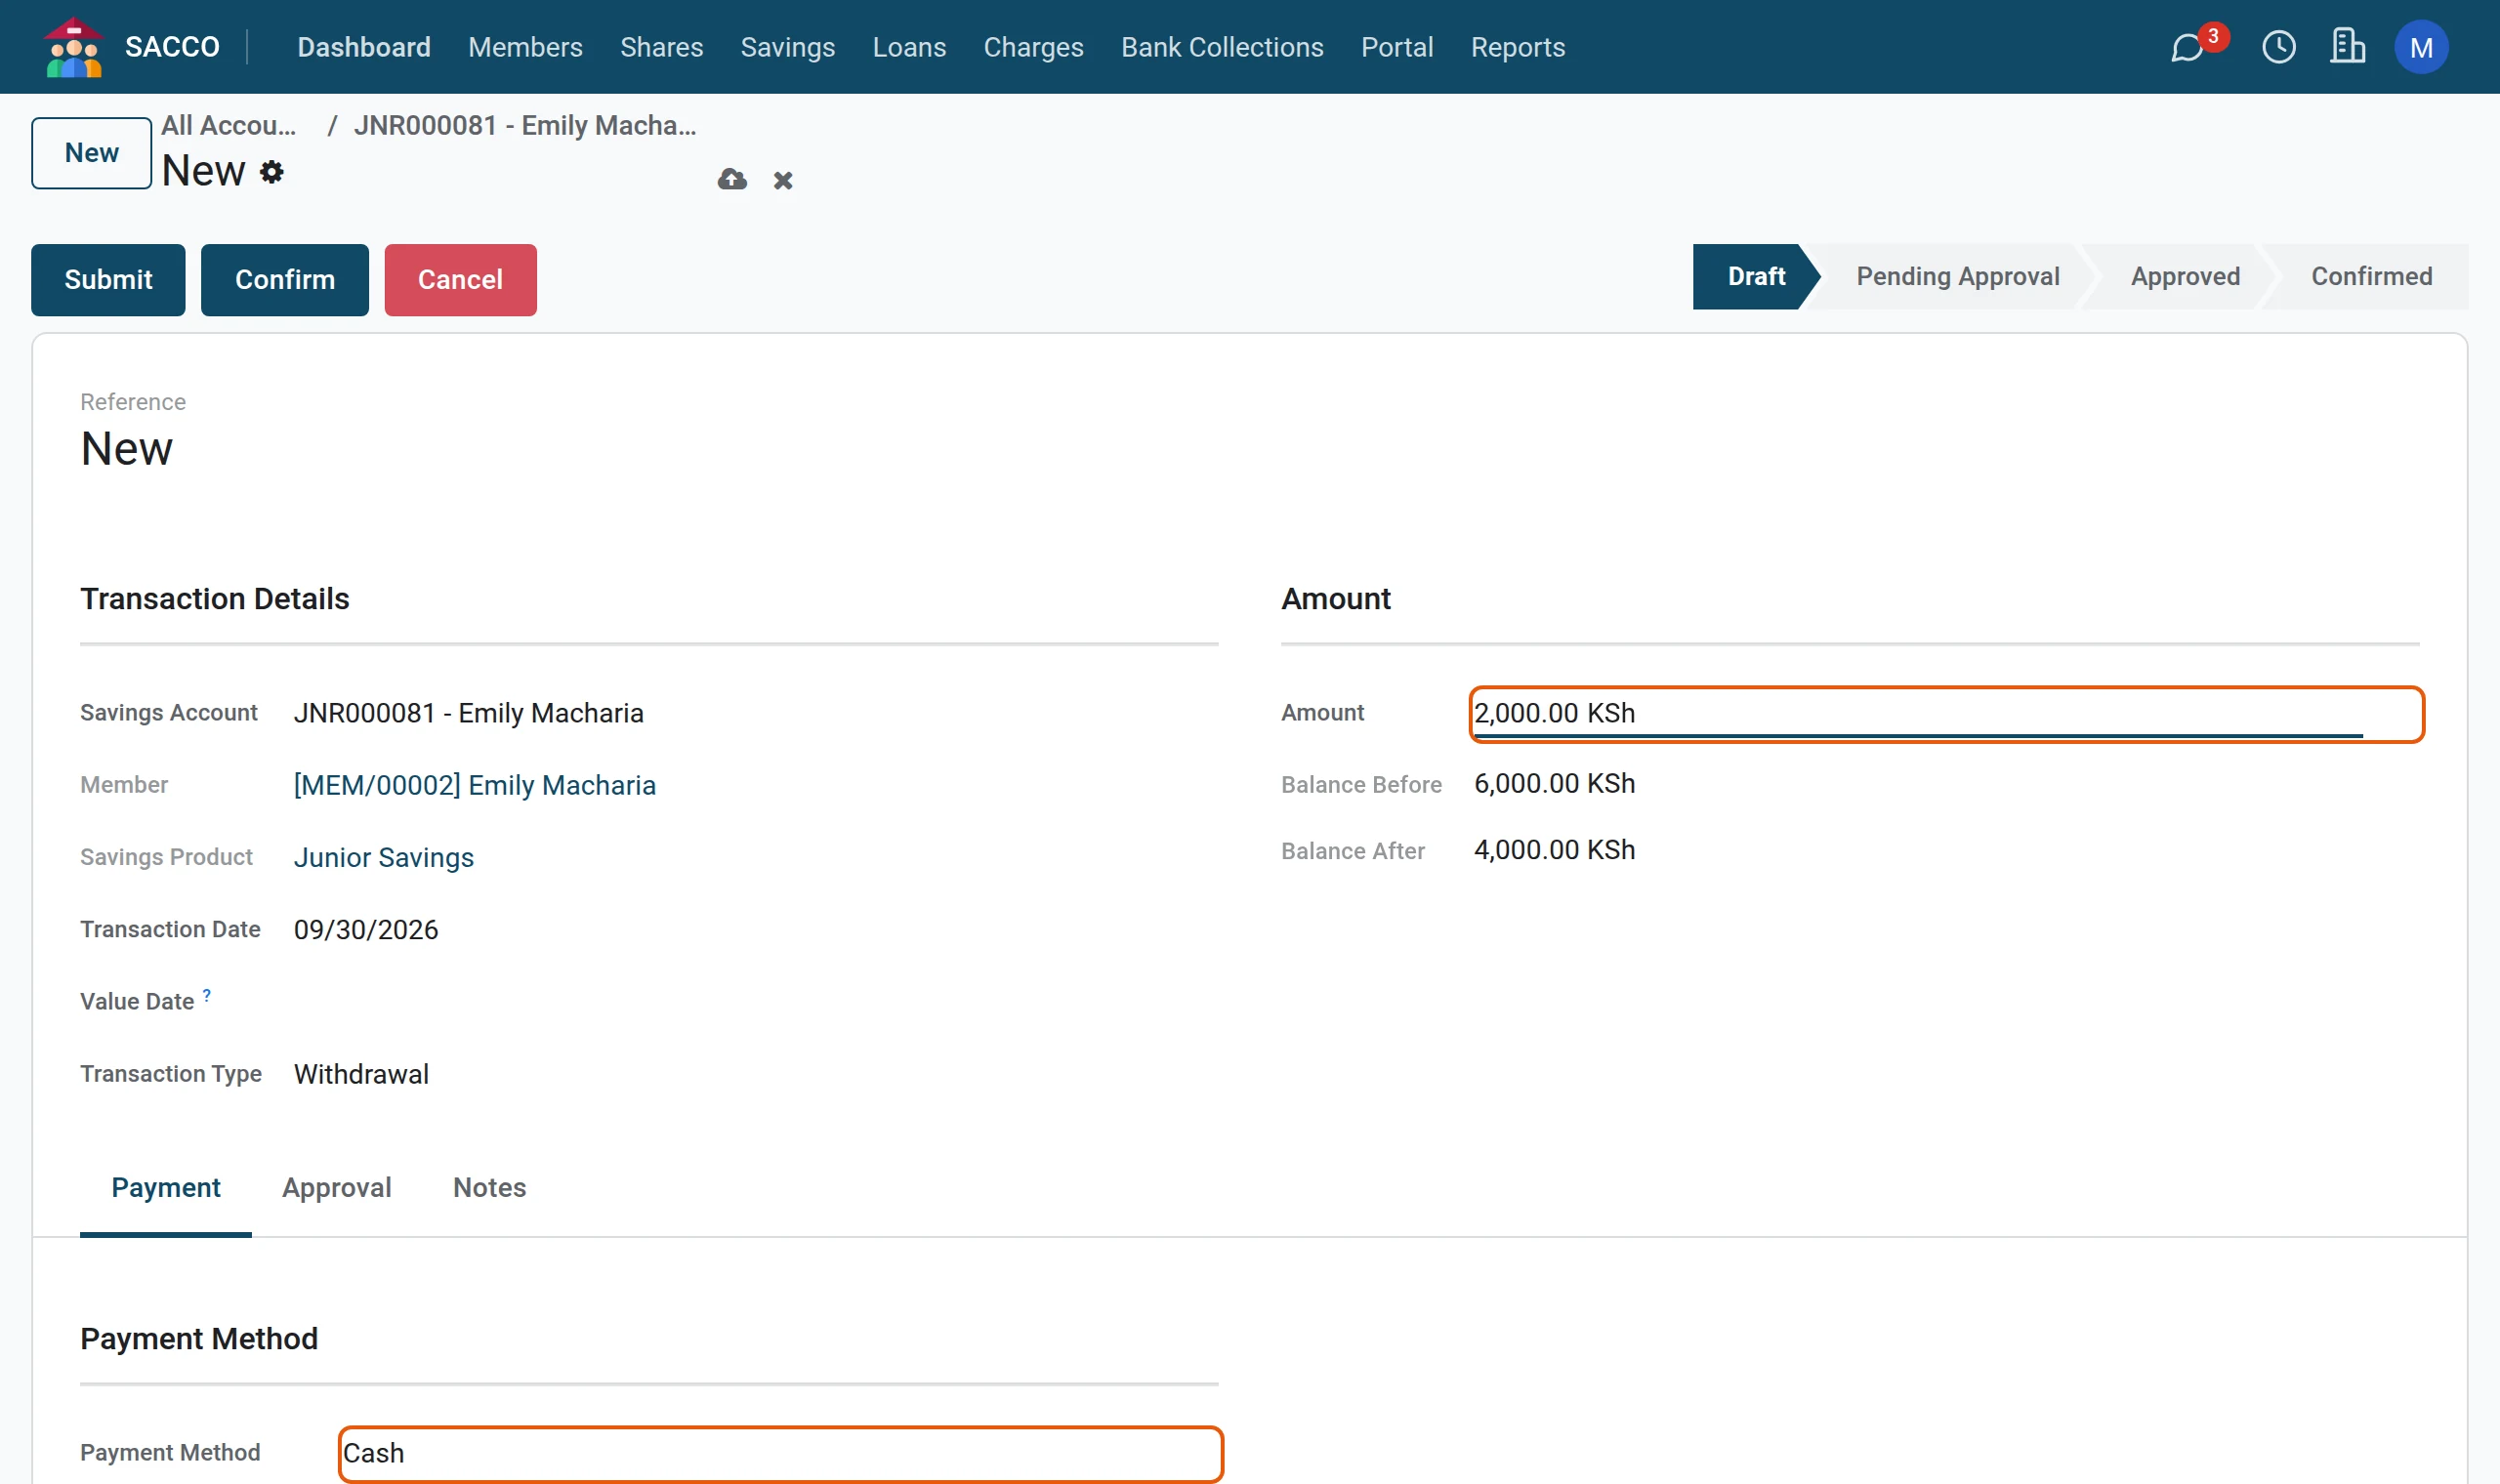Screen dimensions: 2500x1484
Task: Open the Bank Collections menu
Action: coord(1222,47)
